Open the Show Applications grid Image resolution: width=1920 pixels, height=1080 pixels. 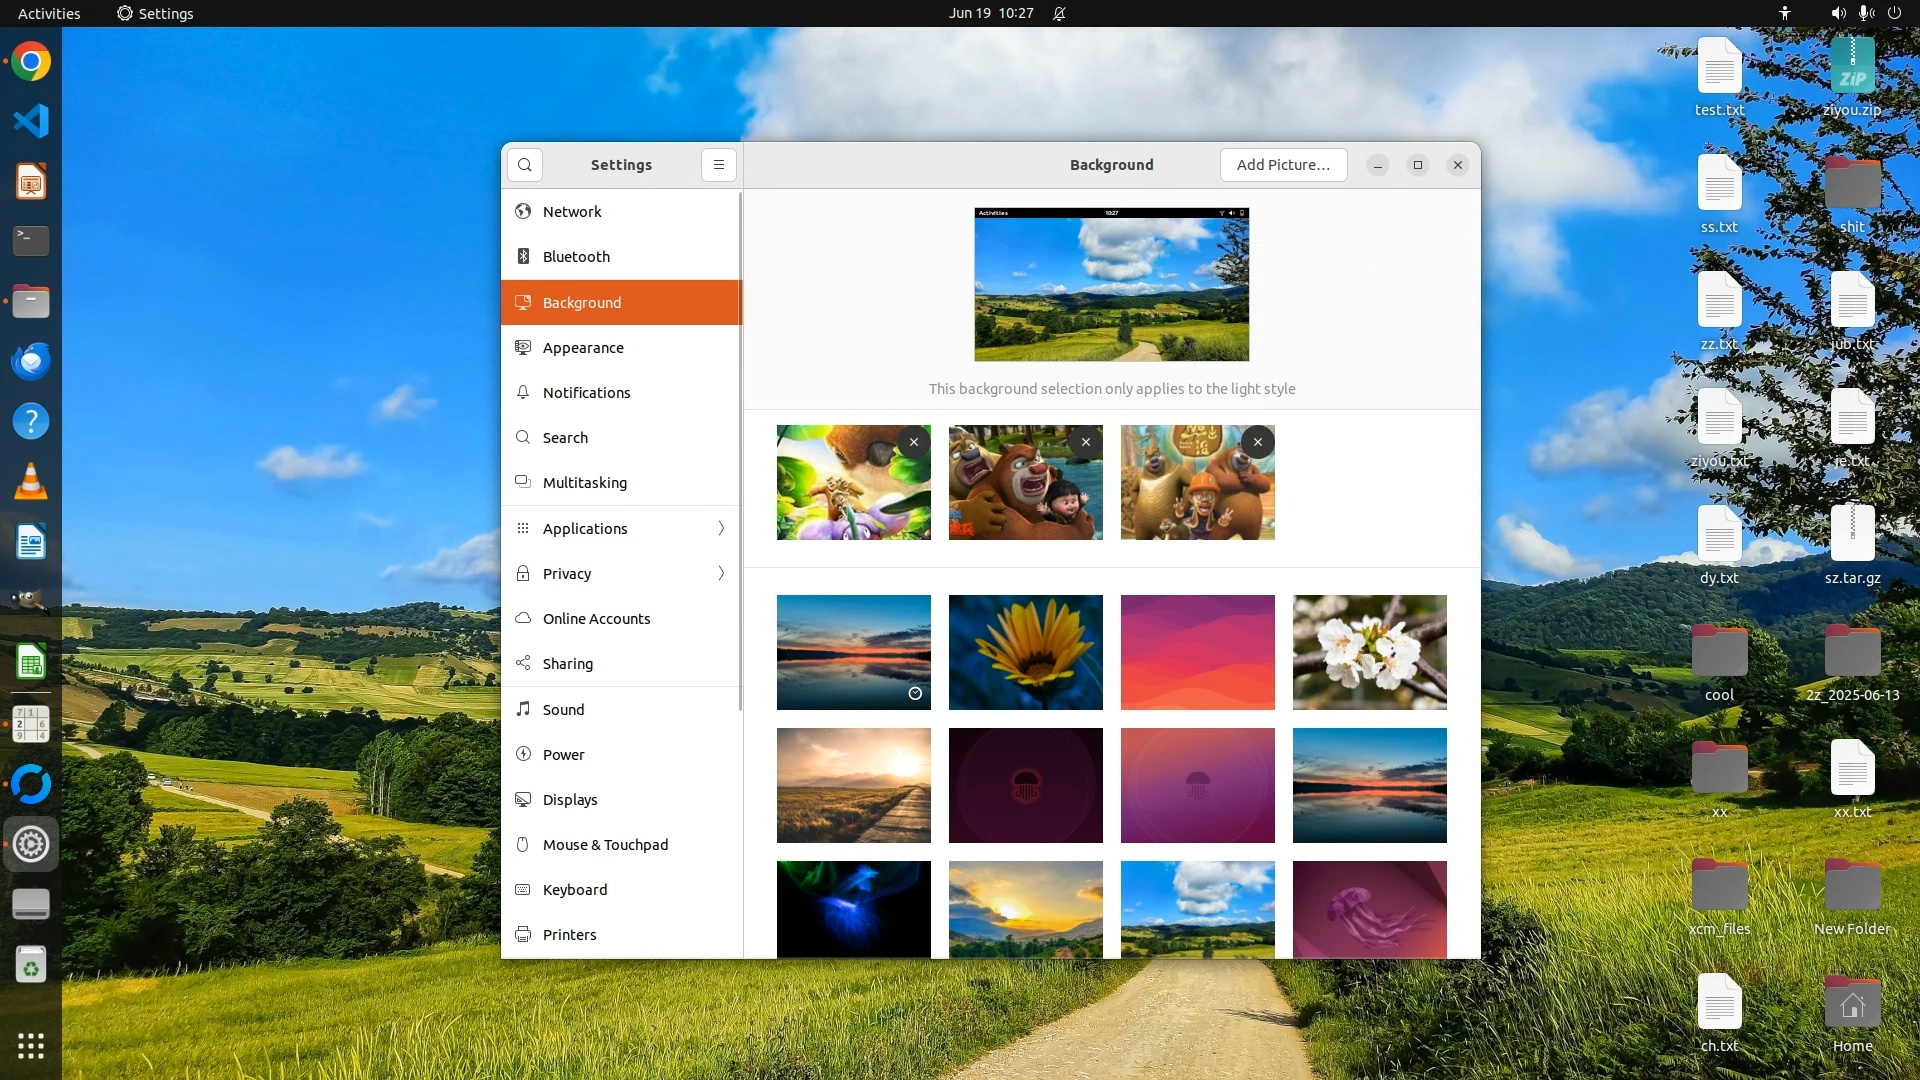pyautogui.click(x=31, y=1046)
